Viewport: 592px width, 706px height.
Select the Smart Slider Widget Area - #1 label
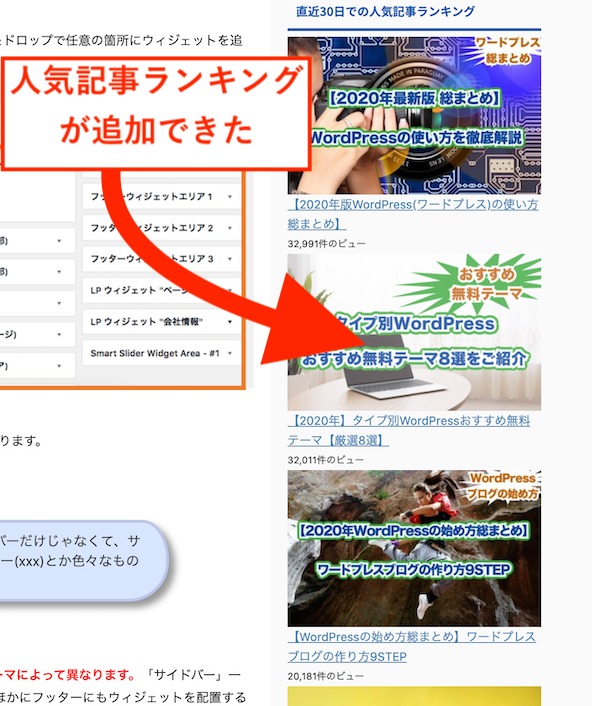tap(155, 353)
